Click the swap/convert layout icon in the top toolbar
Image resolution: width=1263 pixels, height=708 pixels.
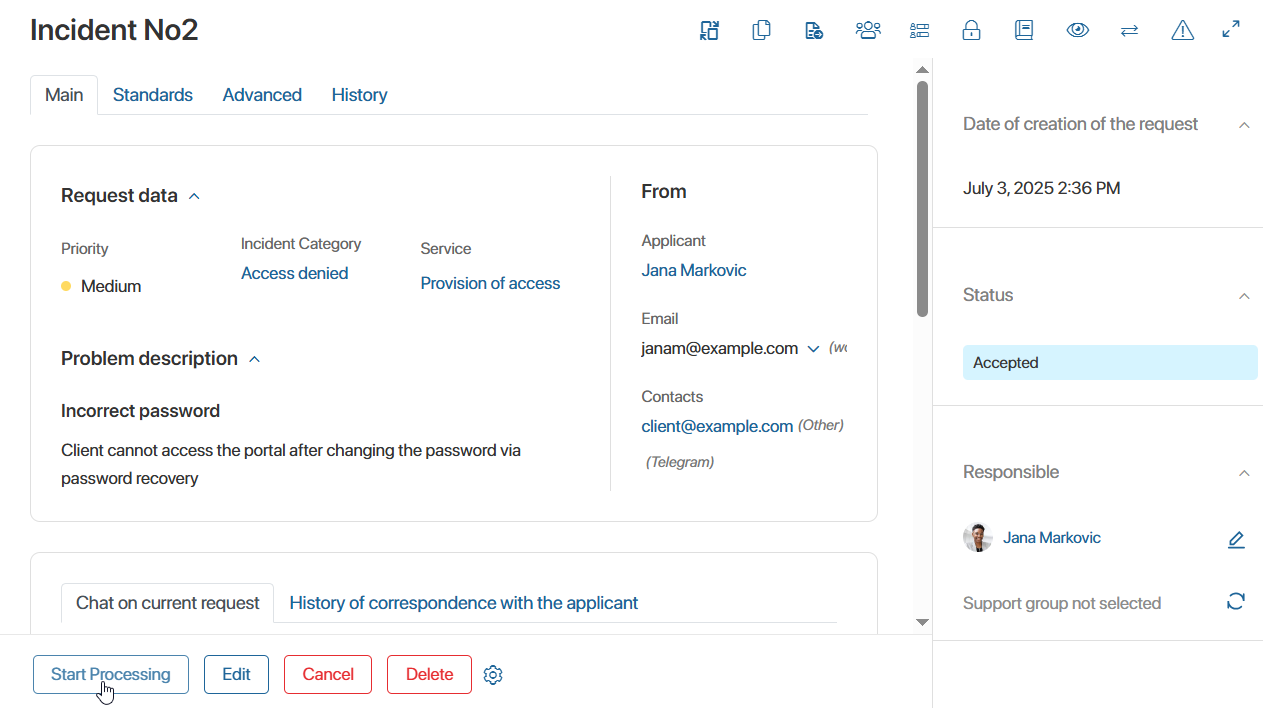pos(709,30)
